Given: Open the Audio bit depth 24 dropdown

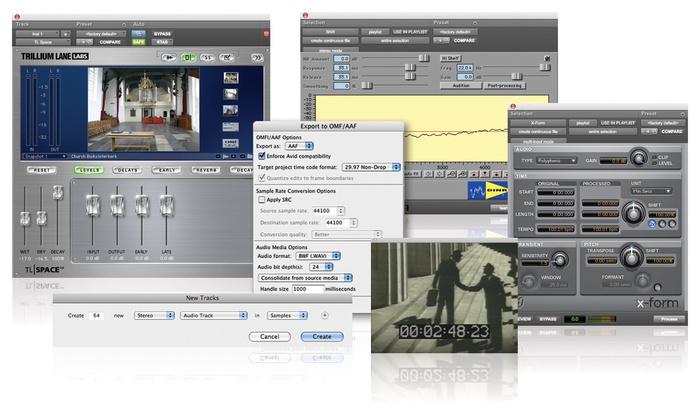Looking at the screenshot, I should coord(321,267).
